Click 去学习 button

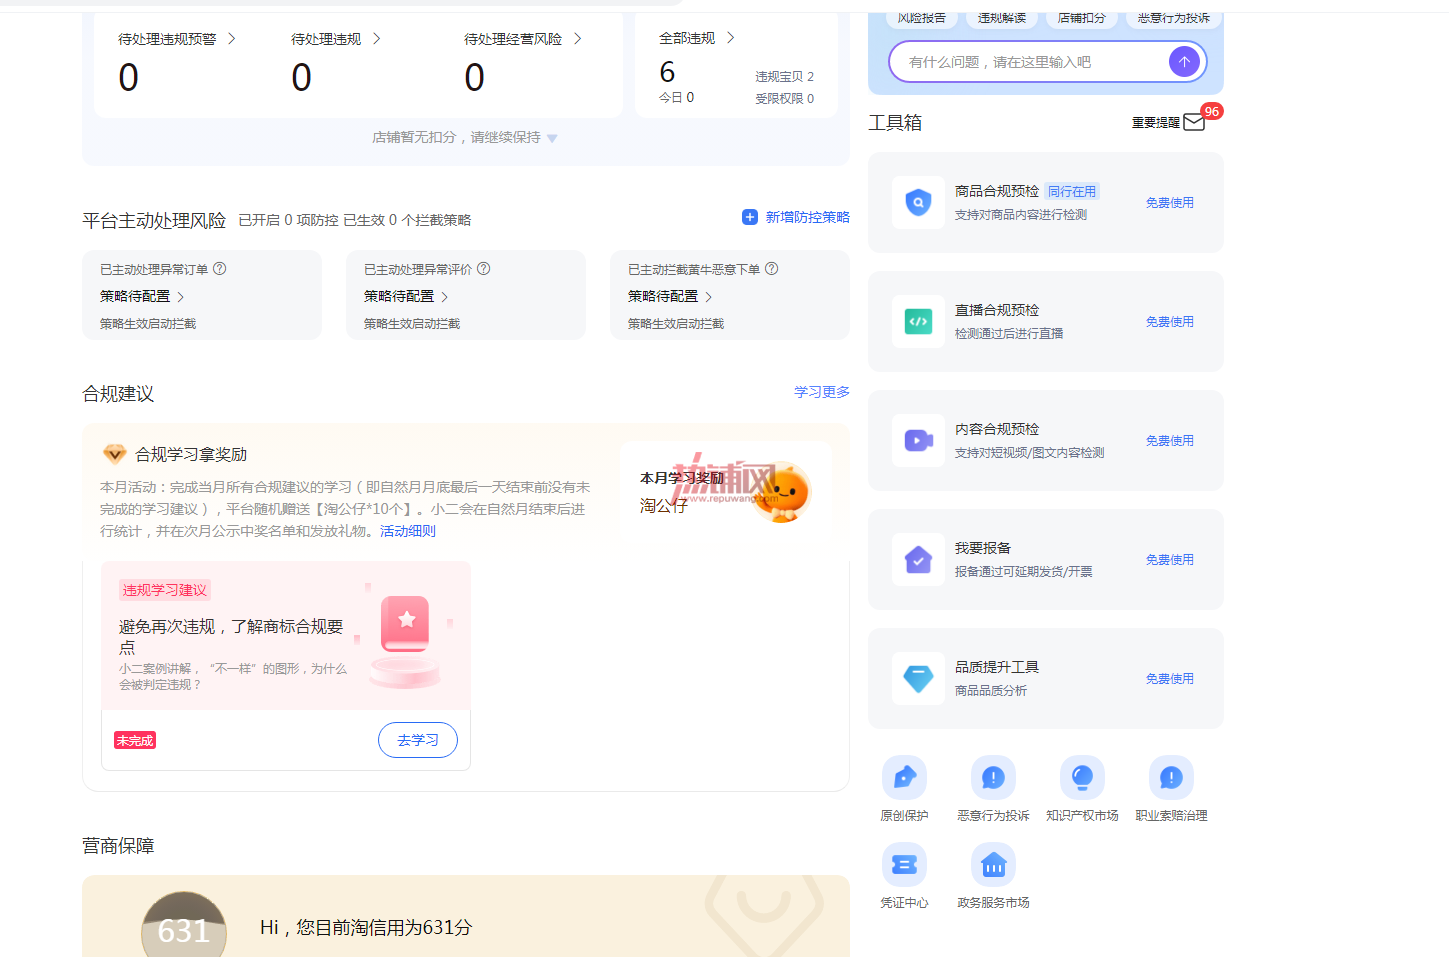click(418, 740)
